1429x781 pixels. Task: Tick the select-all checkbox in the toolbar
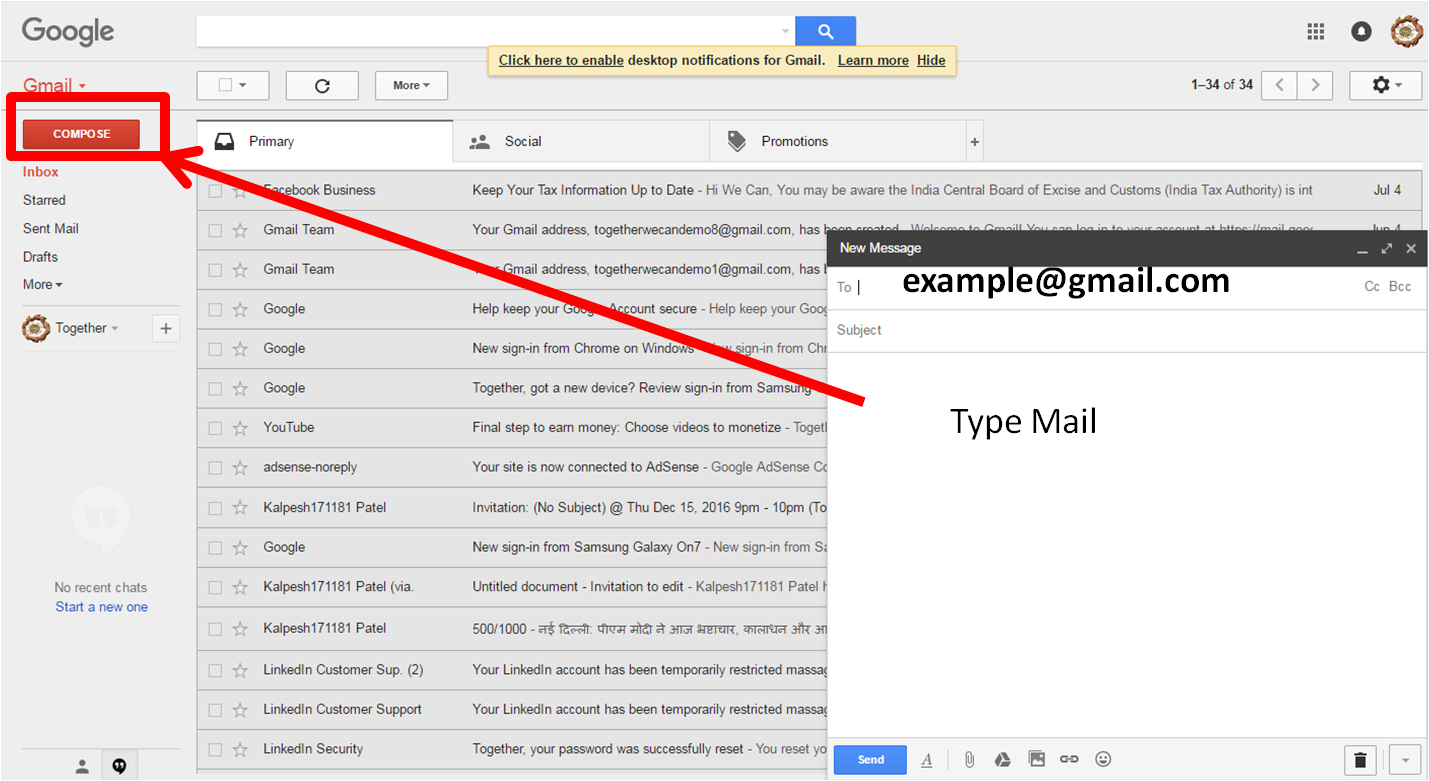225,85
